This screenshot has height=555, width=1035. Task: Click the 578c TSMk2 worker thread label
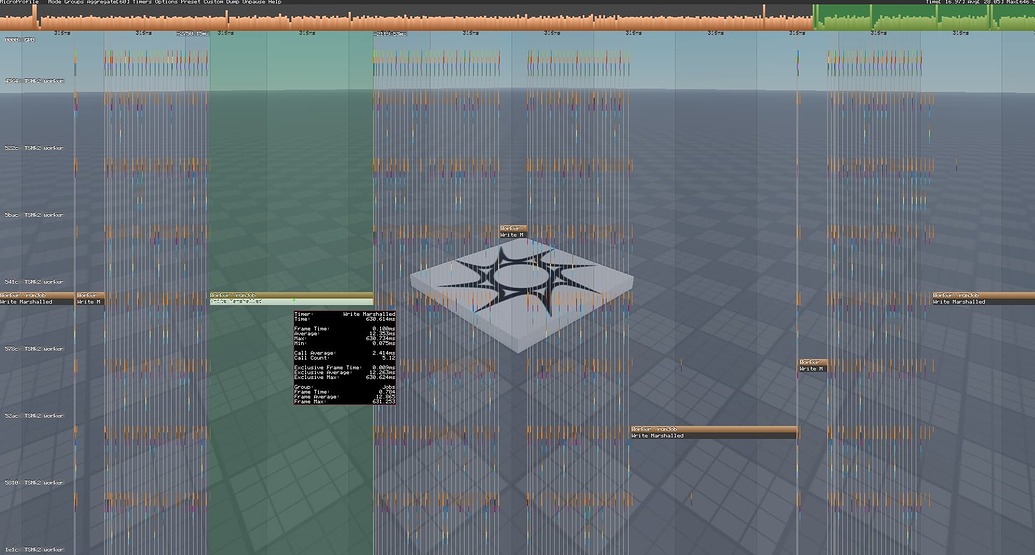[34, 348]
